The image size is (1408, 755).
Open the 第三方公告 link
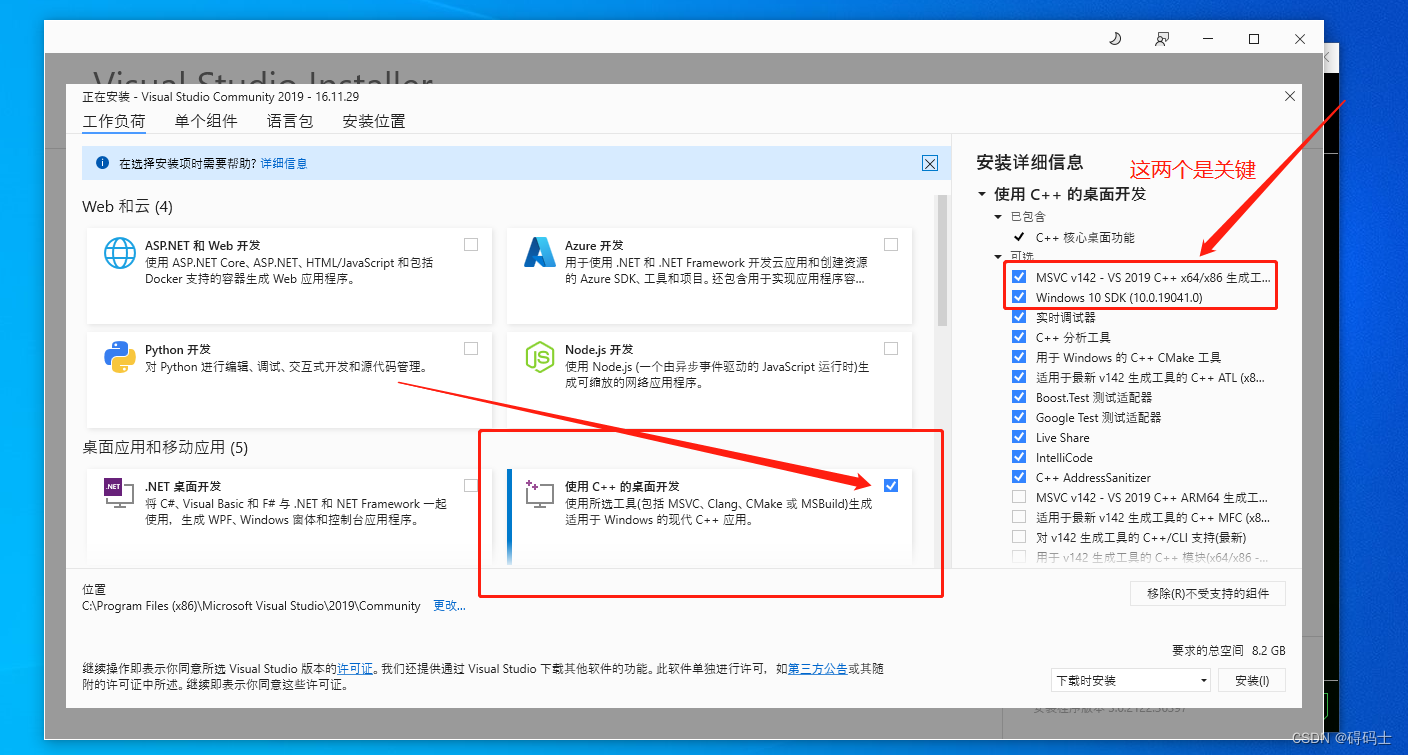click(x=818, y=668)
